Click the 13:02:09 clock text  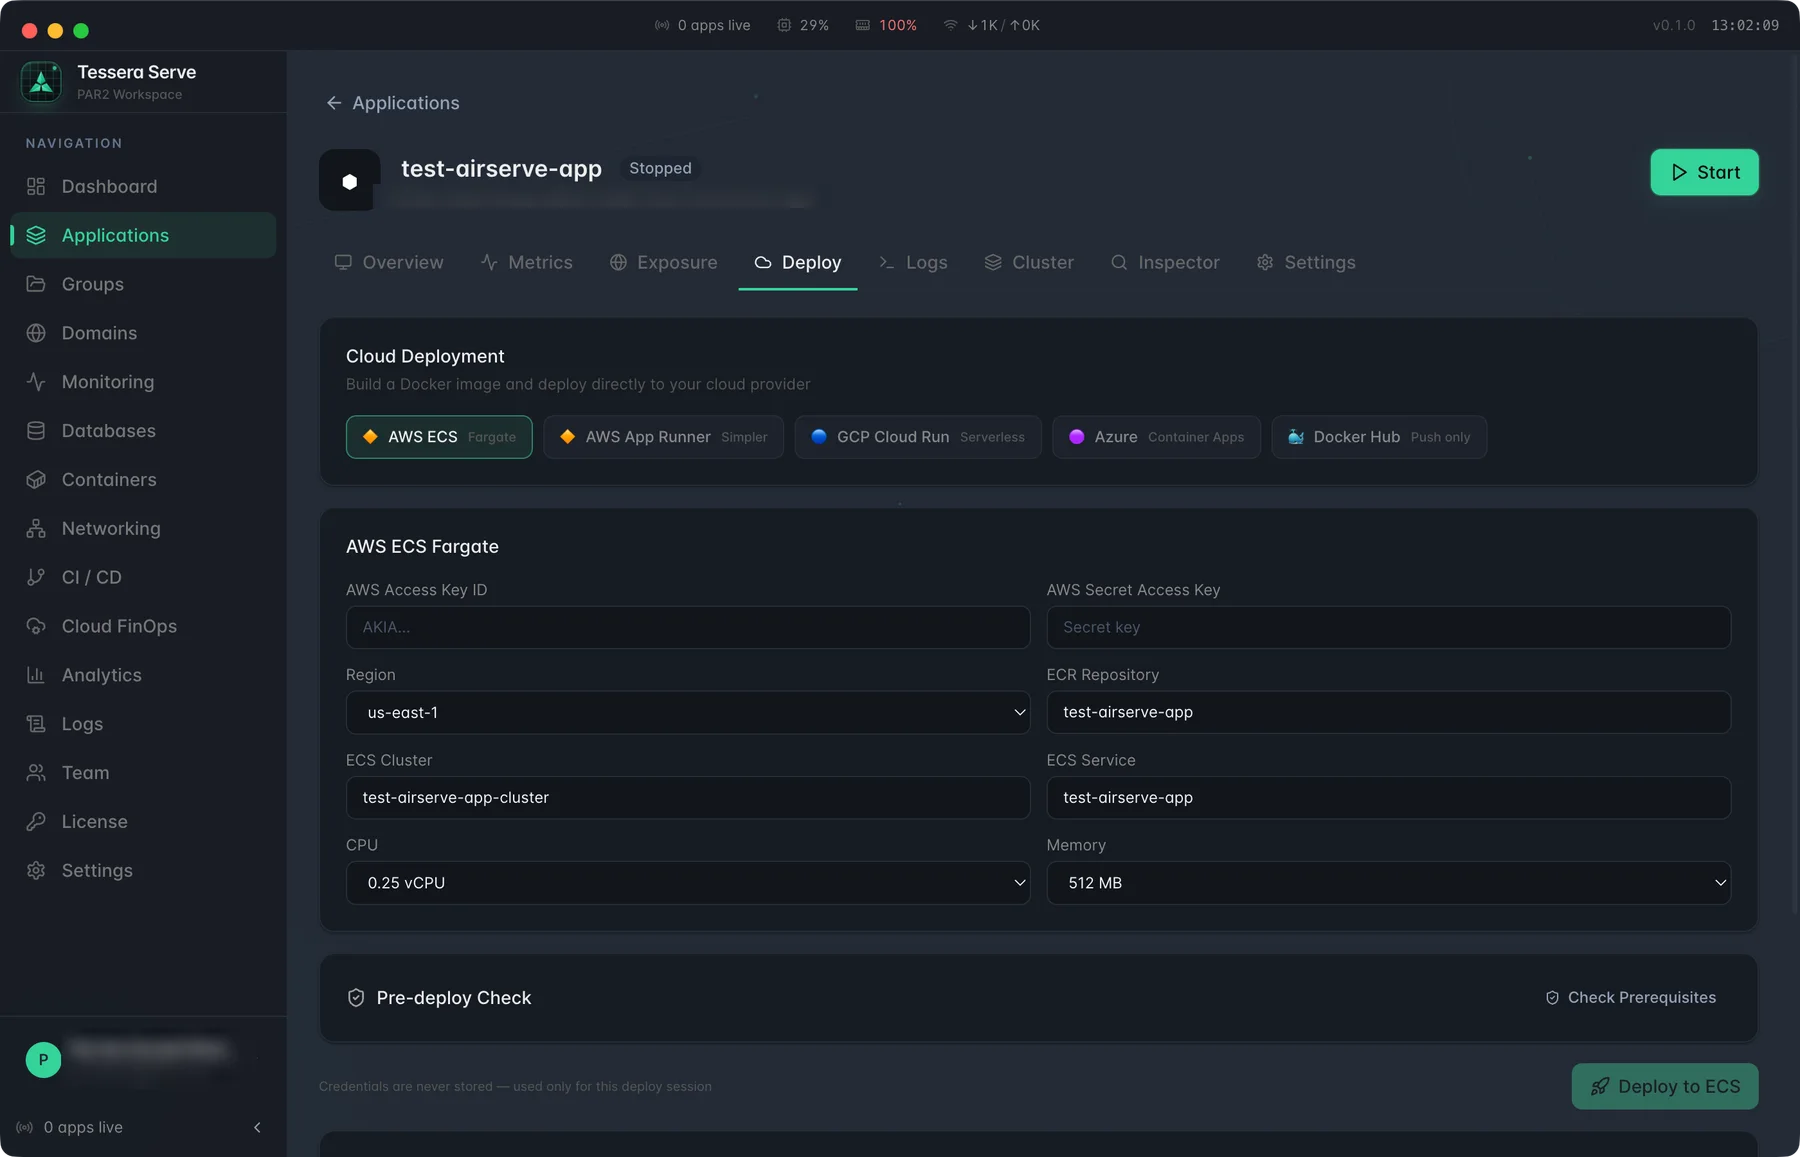(x=1745, y=25)
